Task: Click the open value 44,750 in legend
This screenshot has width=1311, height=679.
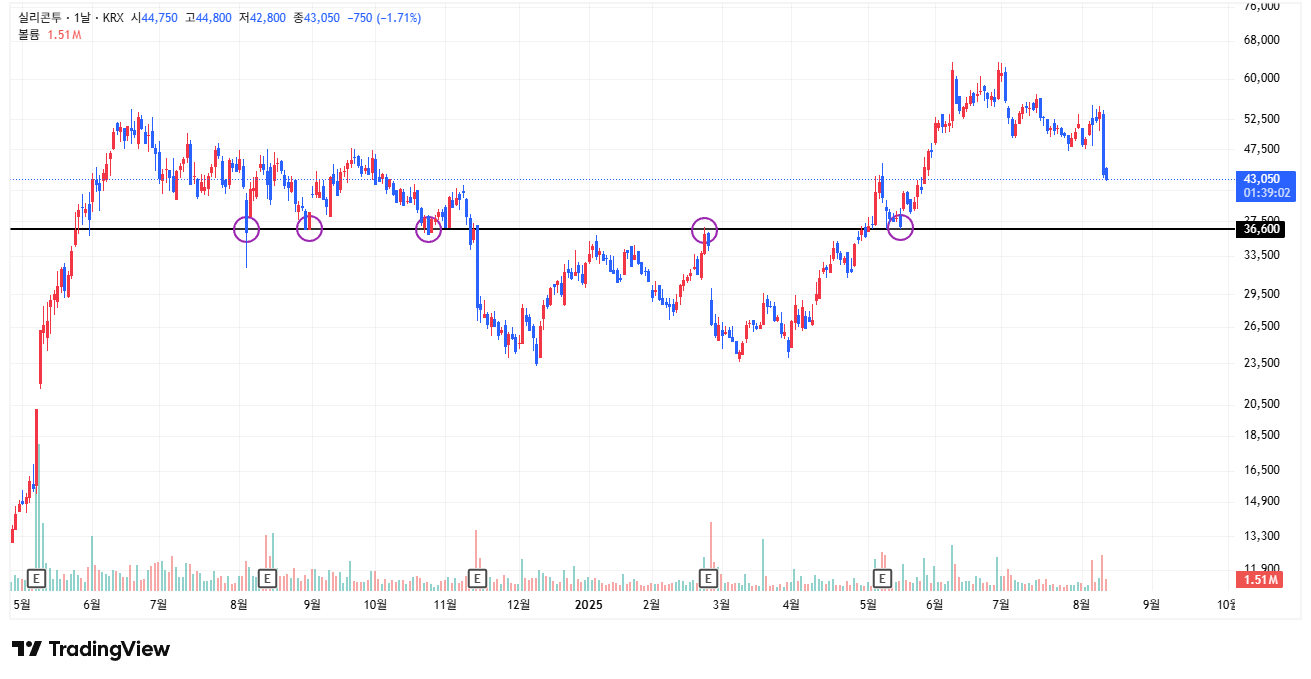Action: [159, 18]
